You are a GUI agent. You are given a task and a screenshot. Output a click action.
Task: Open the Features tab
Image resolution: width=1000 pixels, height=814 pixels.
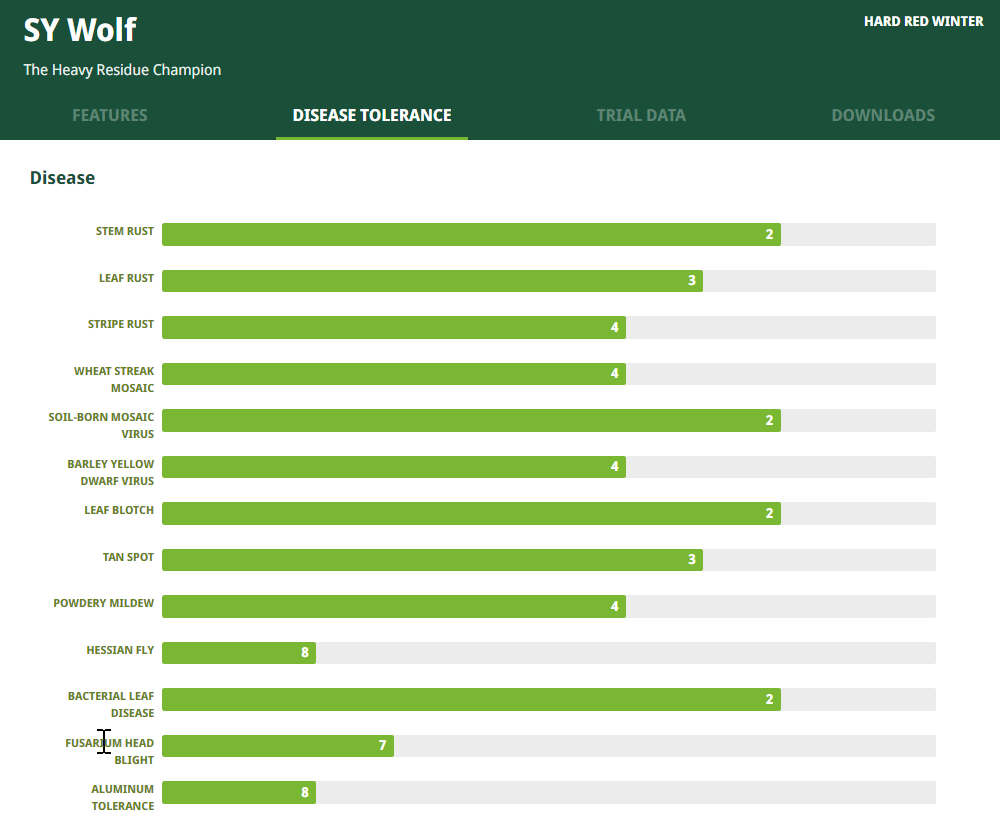tap(110, 115)
